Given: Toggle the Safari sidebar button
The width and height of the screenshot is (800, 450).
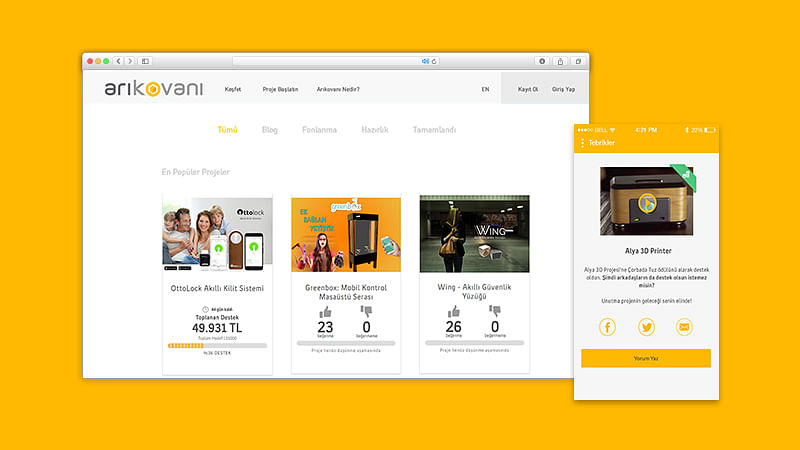Looking at the screenshot, I should pos(145,61).
